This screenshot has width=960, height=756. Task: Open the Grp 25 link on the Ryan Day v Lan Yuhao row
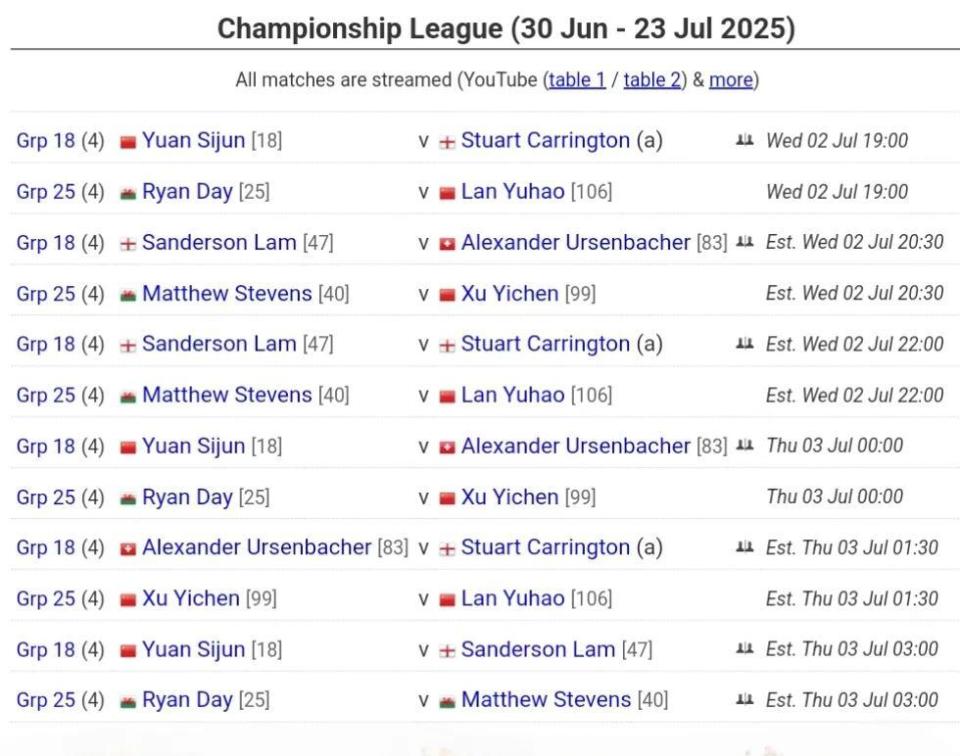point(46,192)
